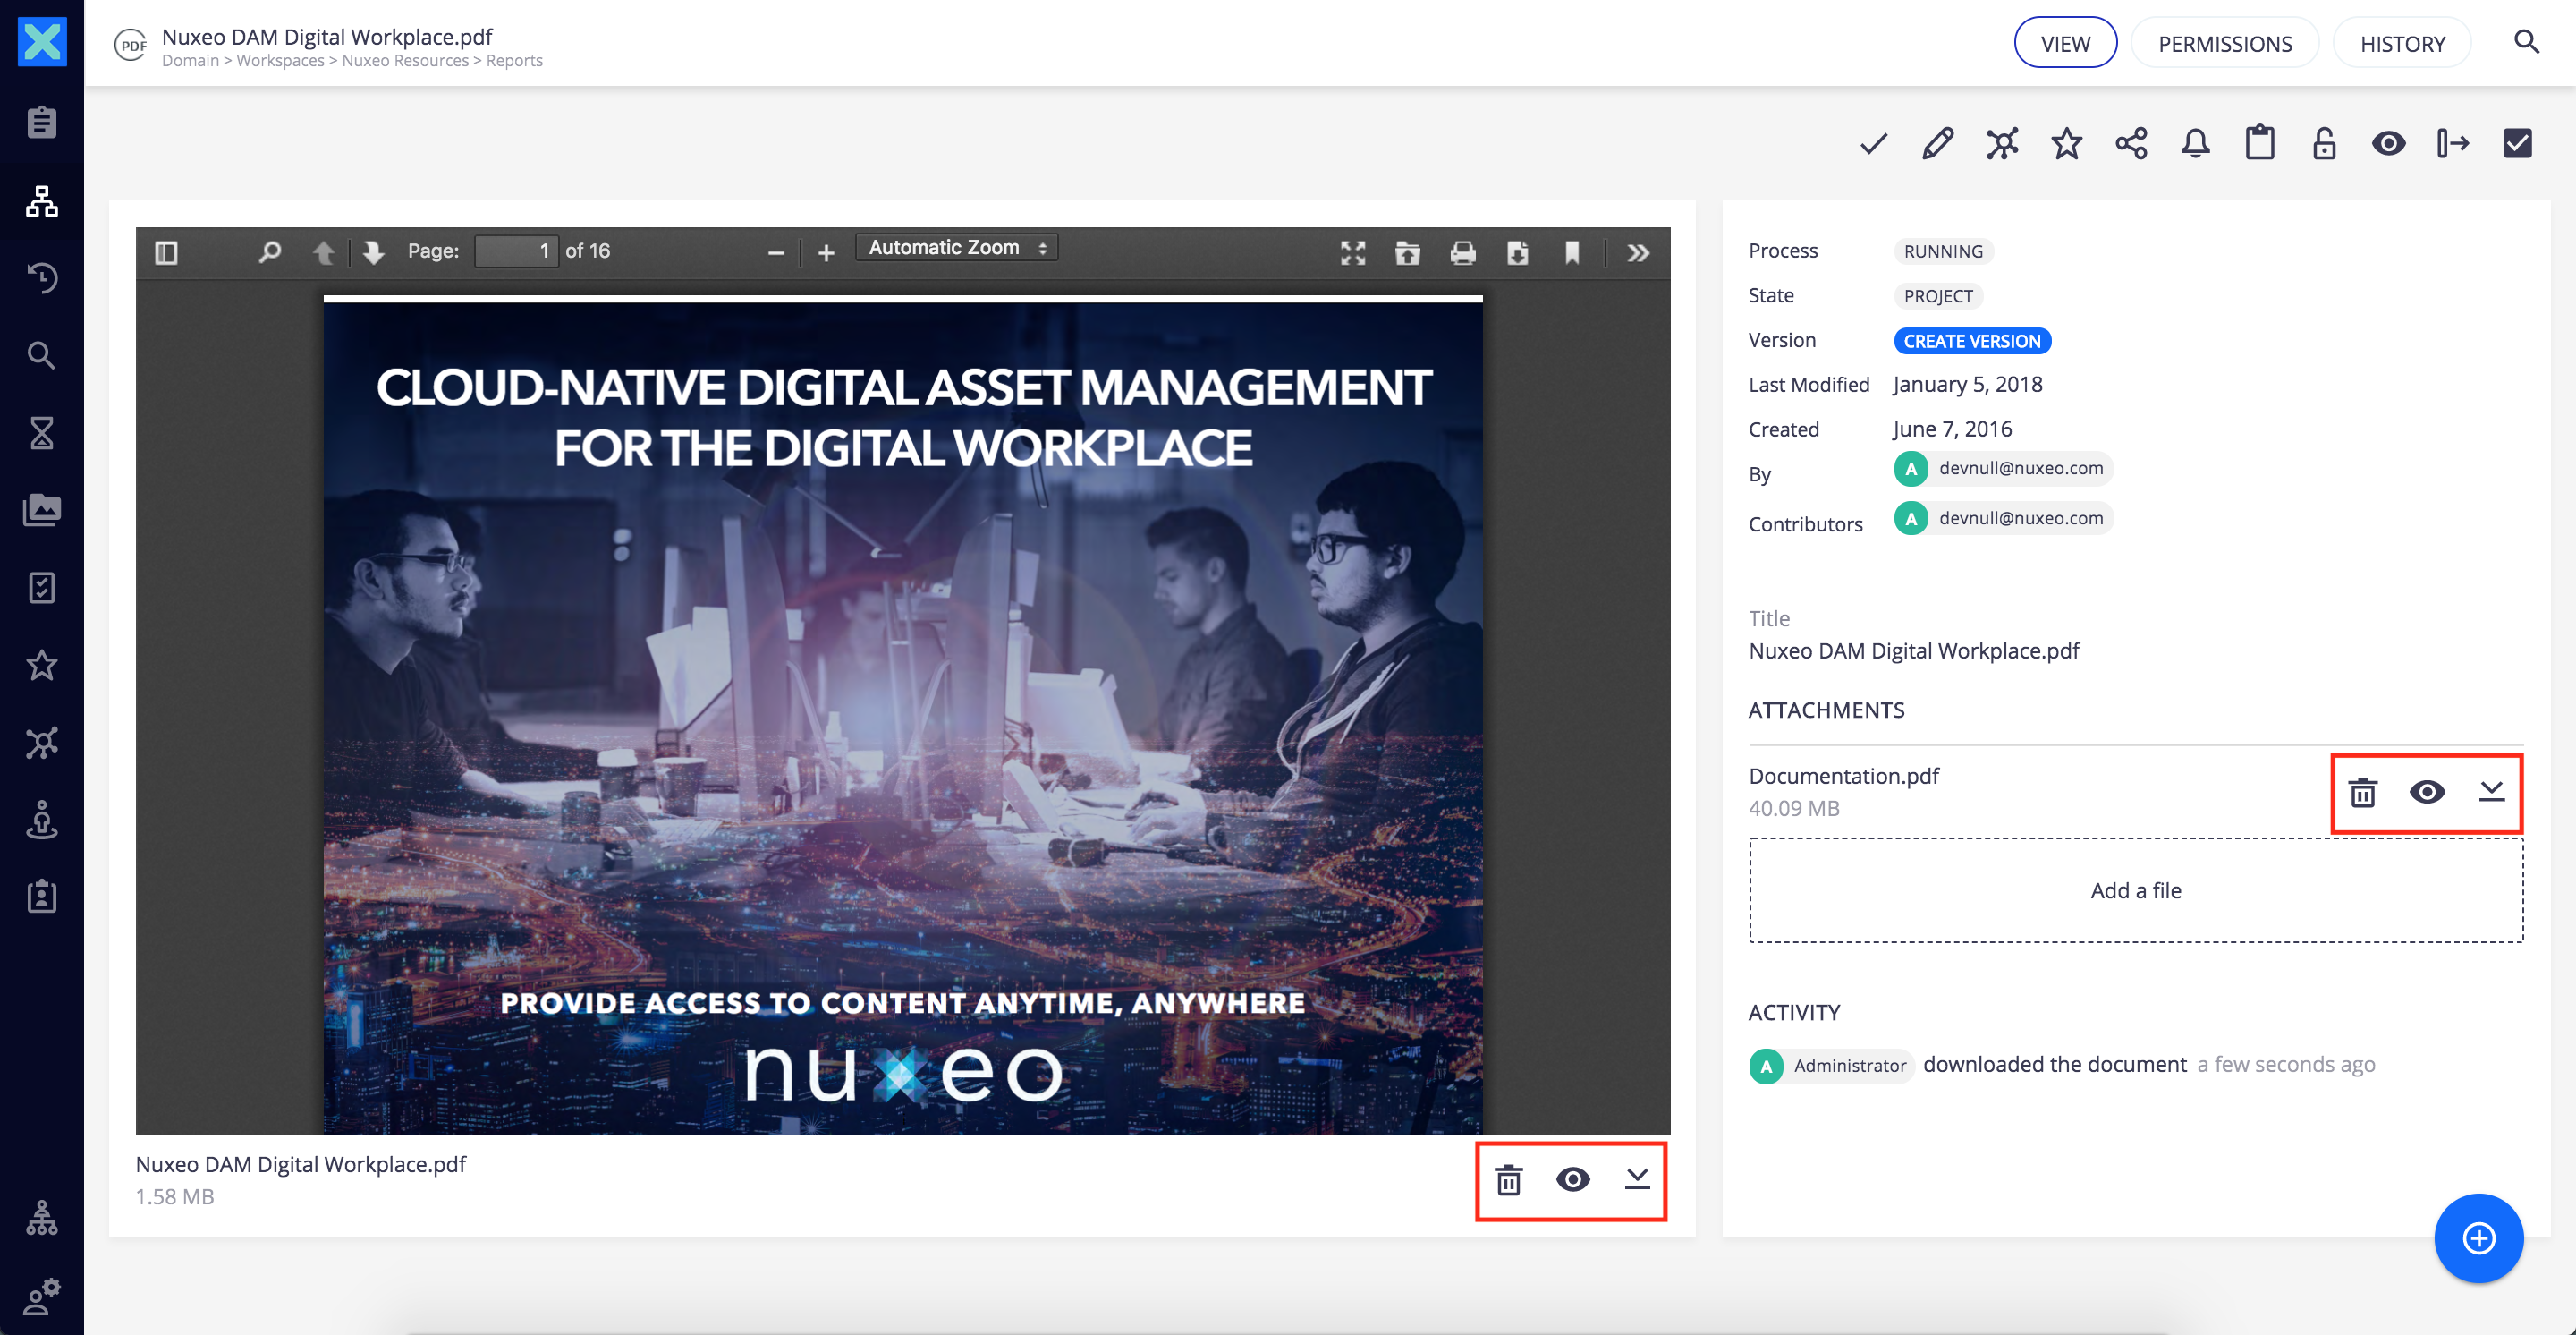Delete the main Nuxeo DAM Digital Workplace.pdf file
This screenshot has height=1335, width=2576.
1509,1181
